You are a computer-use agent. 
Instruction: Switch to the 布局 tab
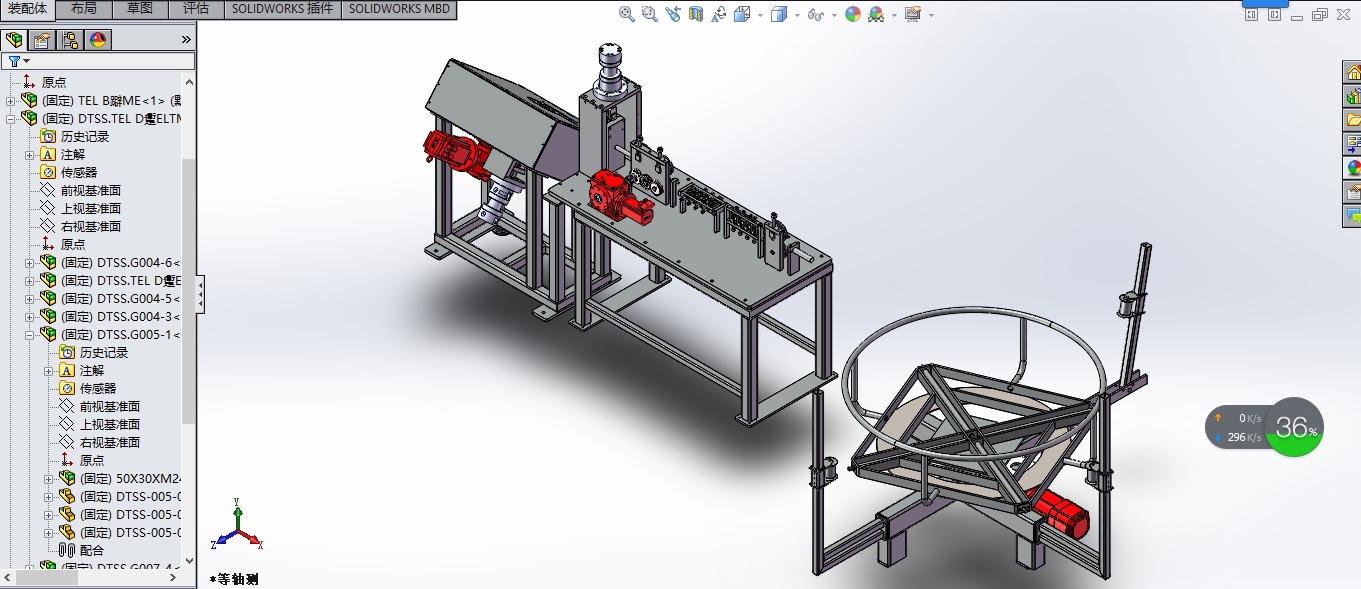84,9
